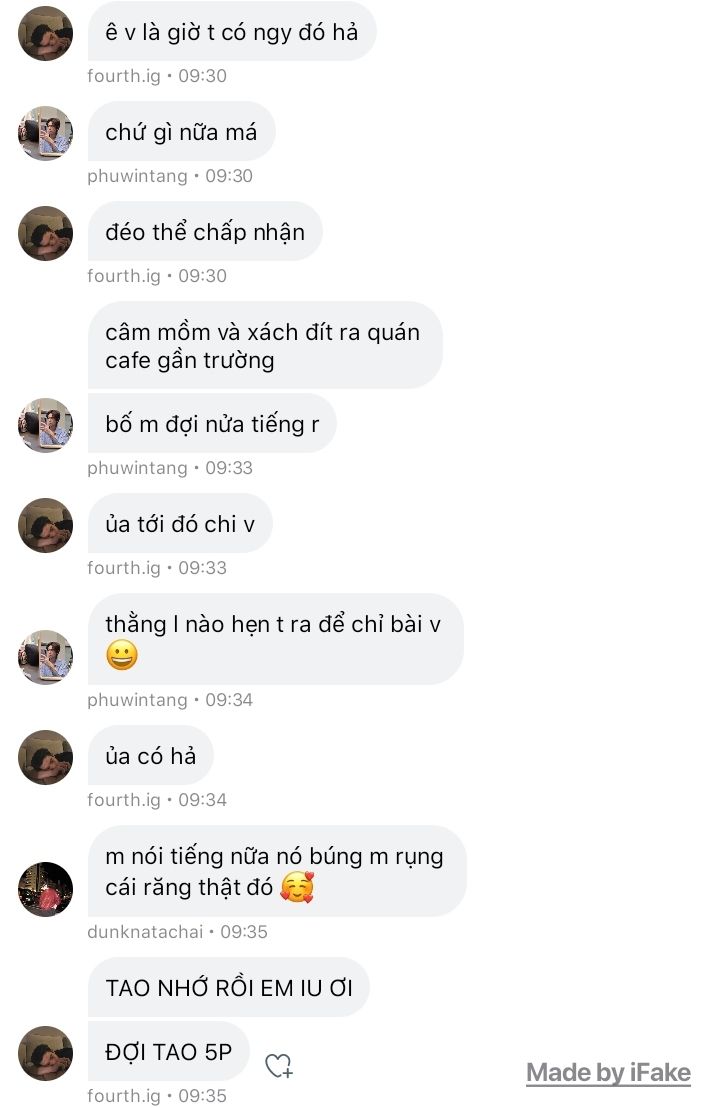Select message 'ĐỢI TAO 5P'

click(169, 1051)
